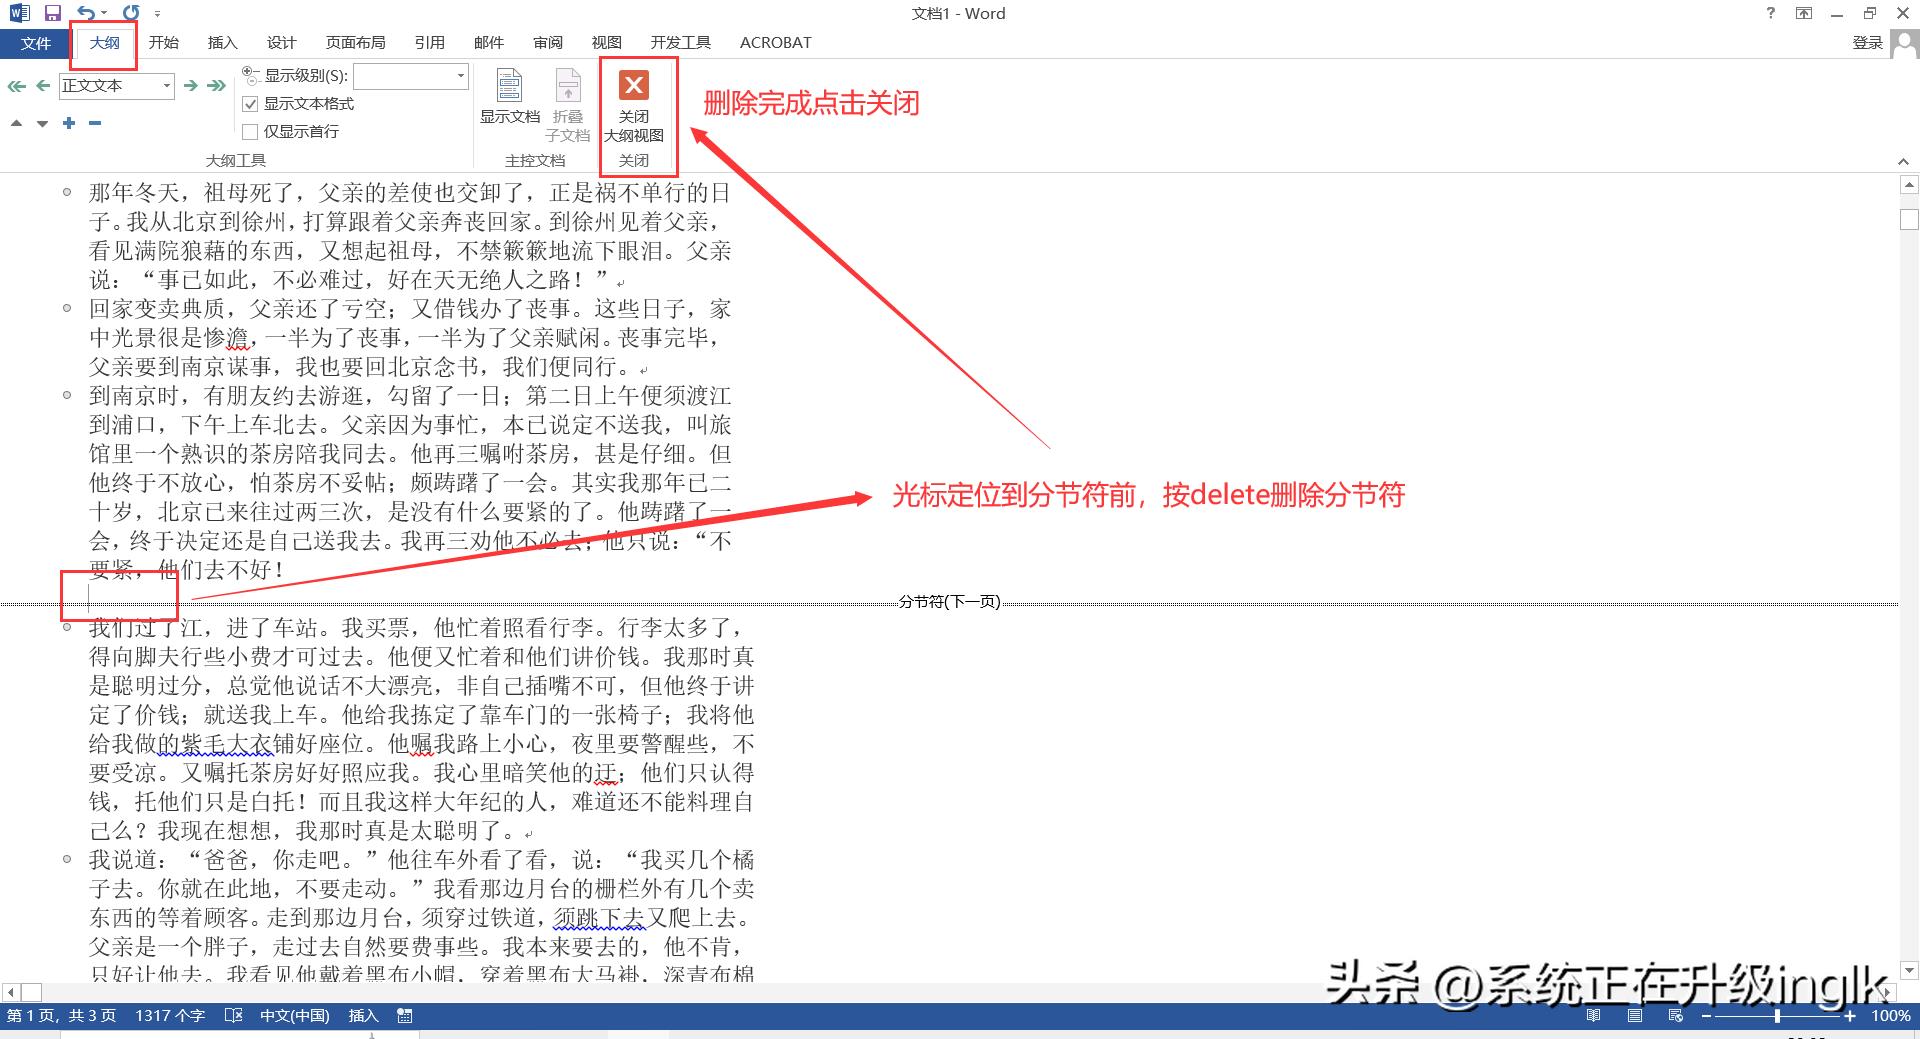Toggle 插入 insert mode in the status bar
Screen dimensions: 1920x1039
point(363,1015)
